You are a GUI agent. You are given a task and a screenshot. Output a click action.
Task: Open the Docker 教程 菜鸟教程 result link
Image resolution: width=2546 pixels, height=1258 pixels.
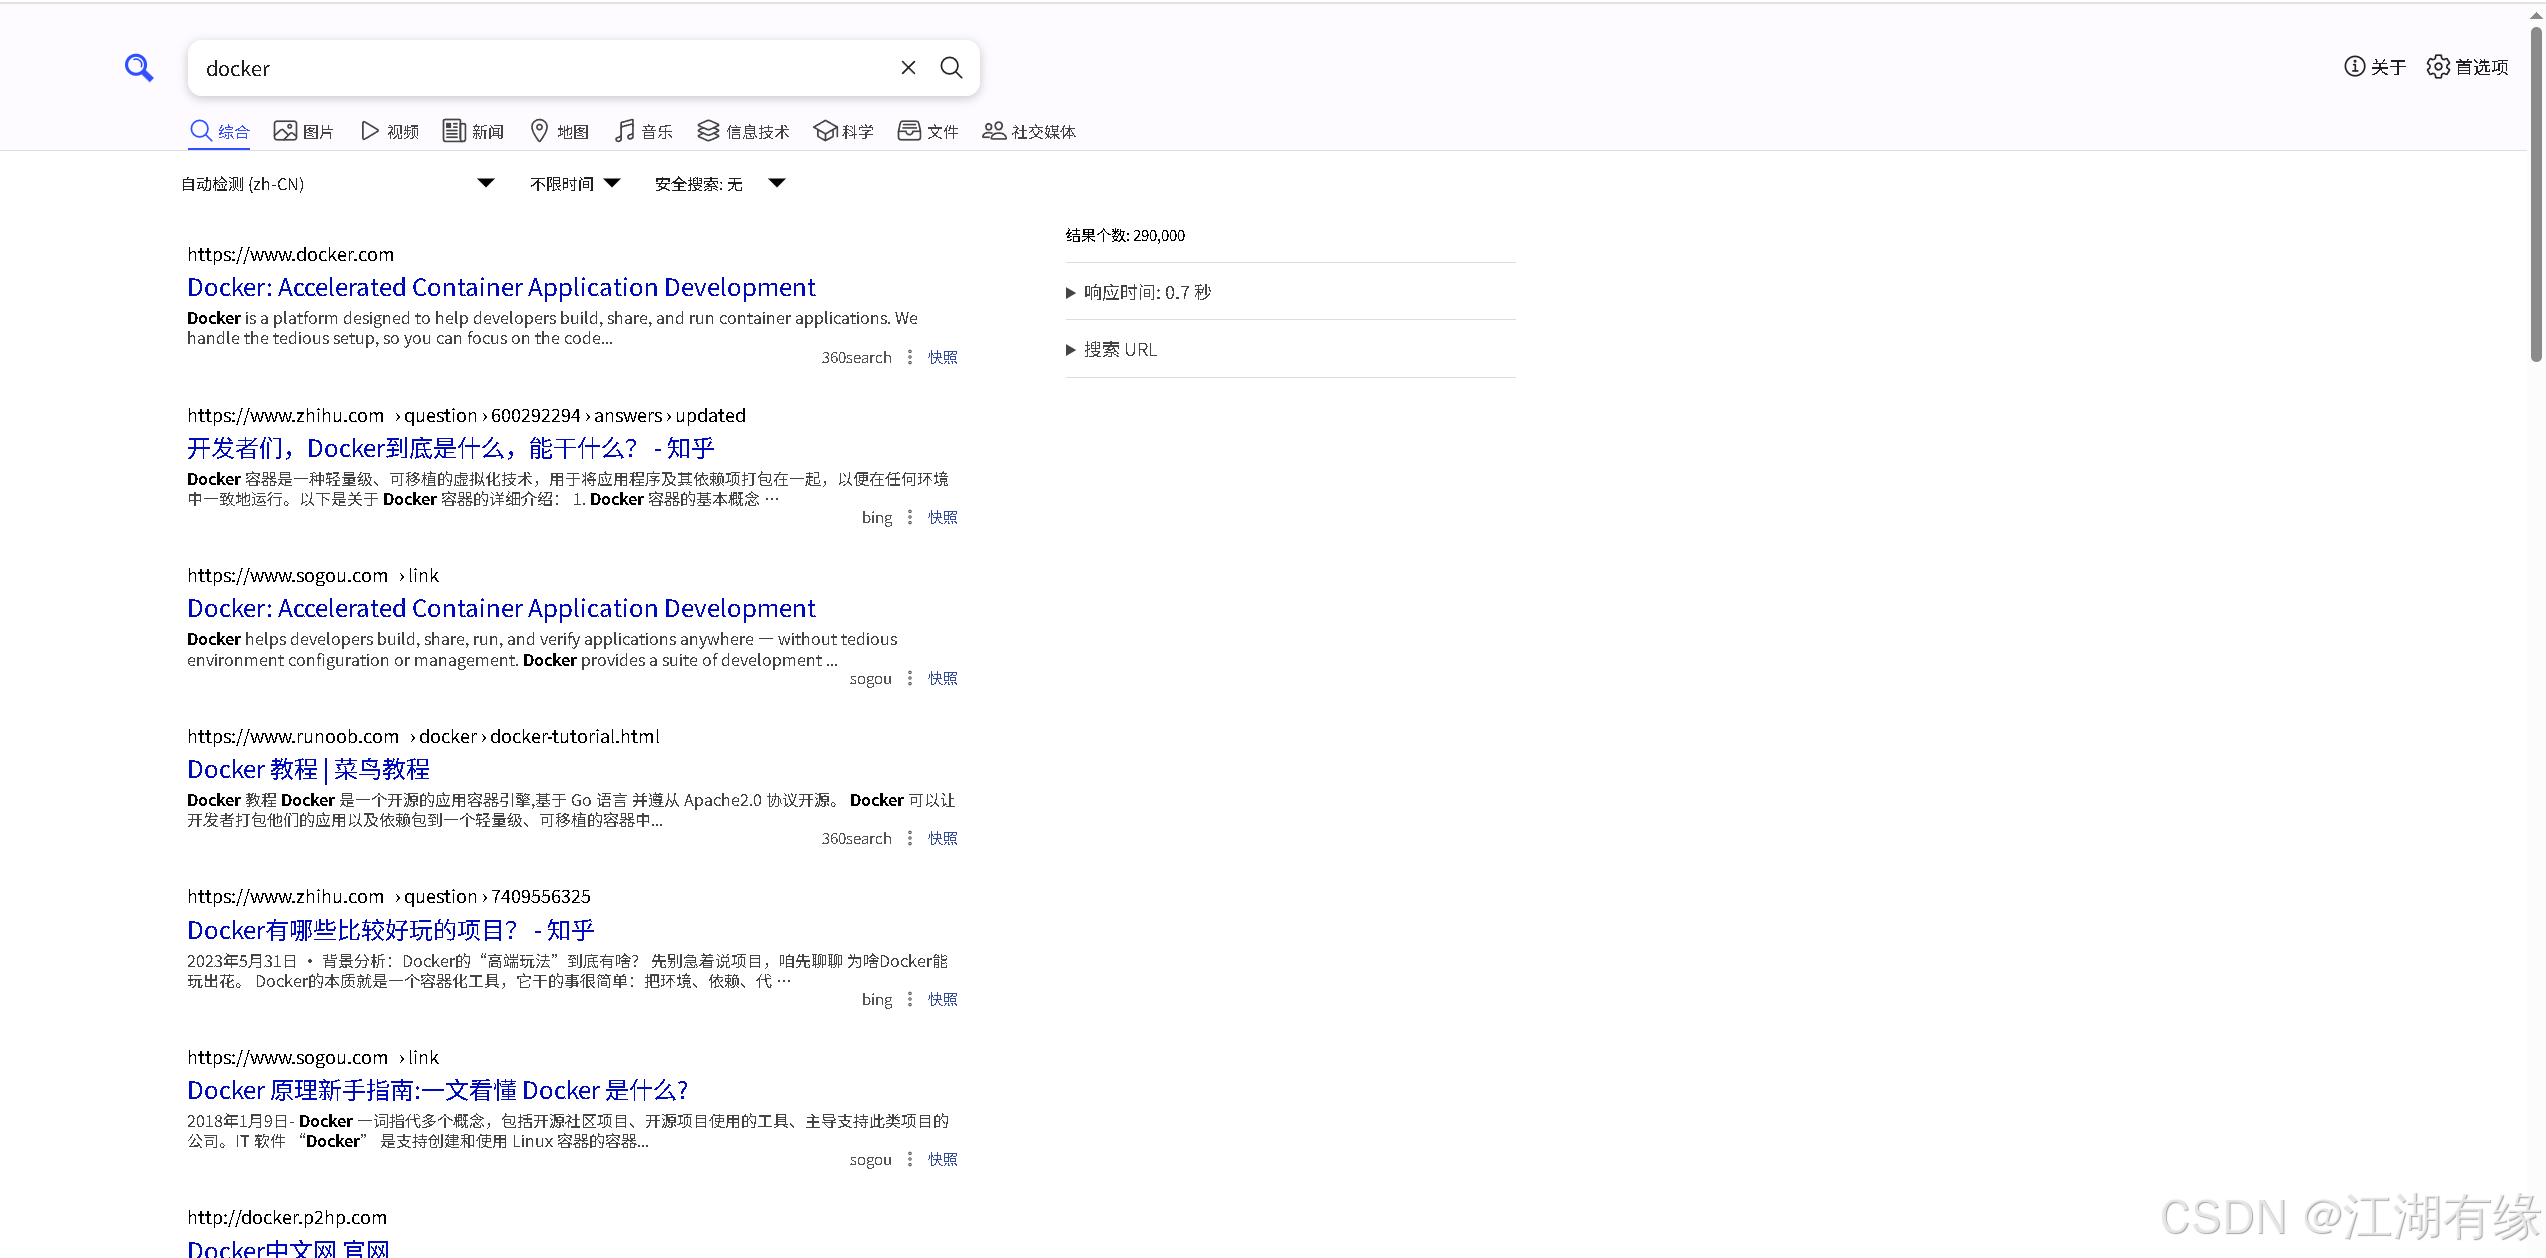point(308,769)
